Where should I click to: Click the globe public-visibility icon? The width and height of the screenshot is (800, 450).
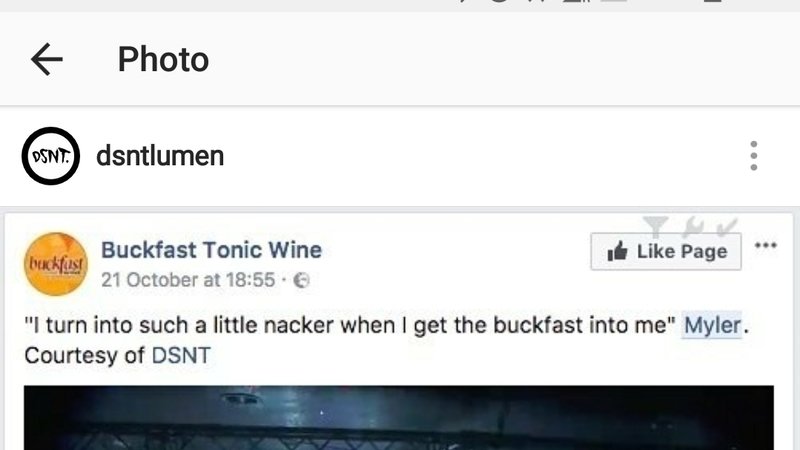pos(301,280)
